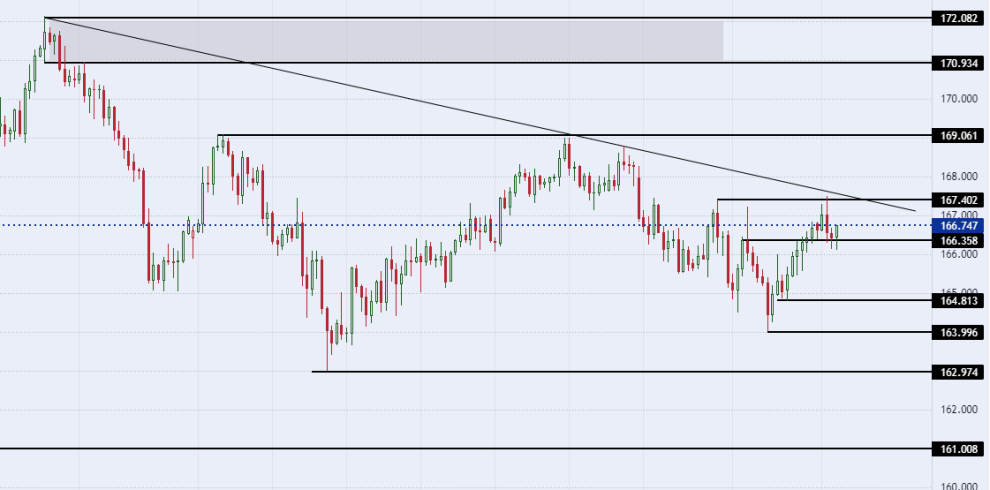
Task: Click the 162.000 price axis tick
Action: pyautogui.click(x=957, y=410)
